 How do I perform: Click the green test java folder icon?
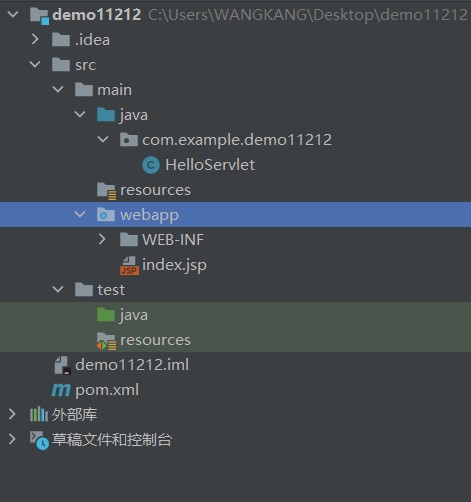106,315
